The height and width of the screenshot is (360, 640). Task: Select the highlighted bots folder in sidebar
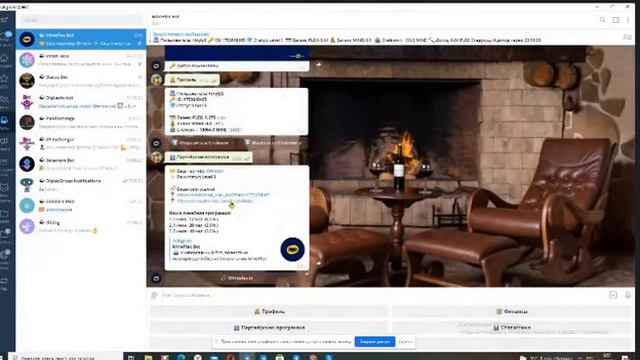pos(4,122)
